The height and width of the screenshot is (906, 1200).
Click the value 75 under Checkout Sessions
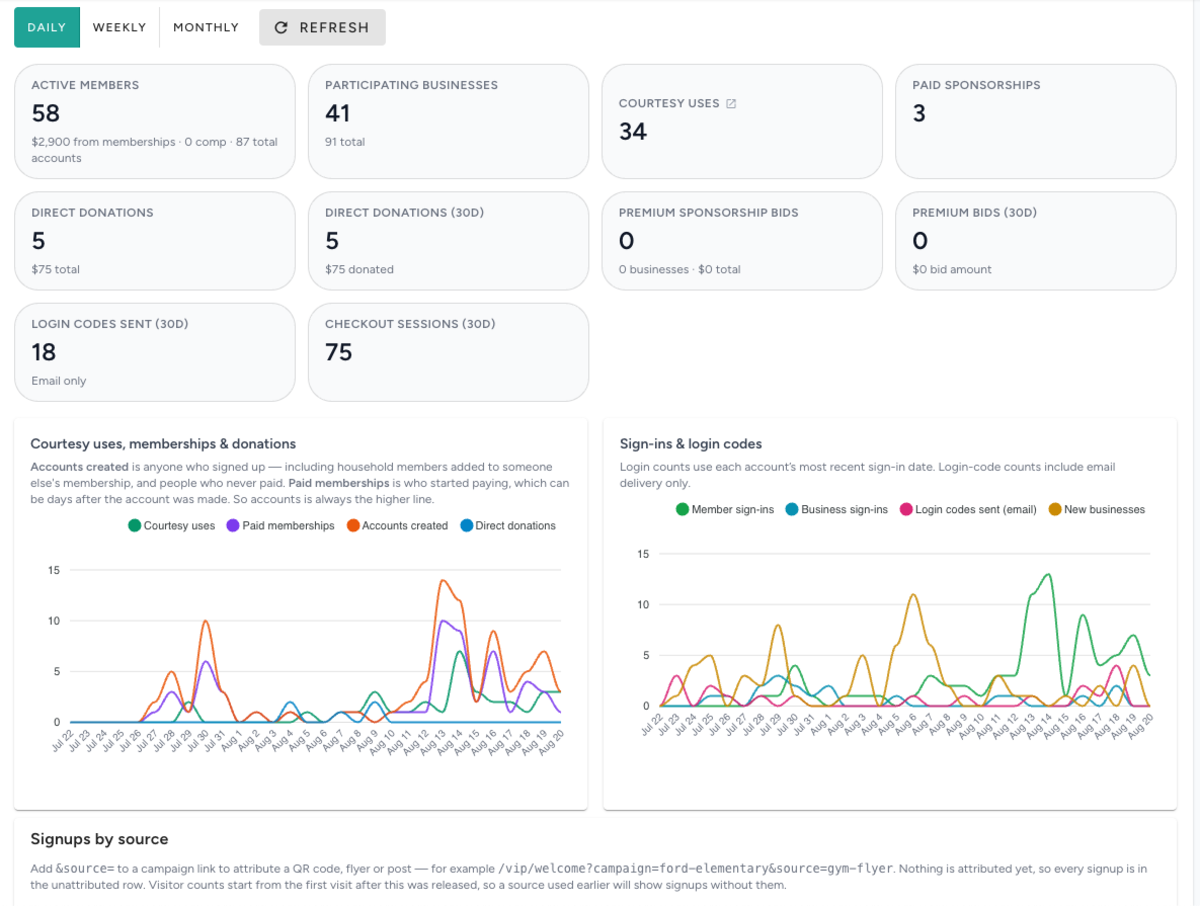tap(339, 352)
